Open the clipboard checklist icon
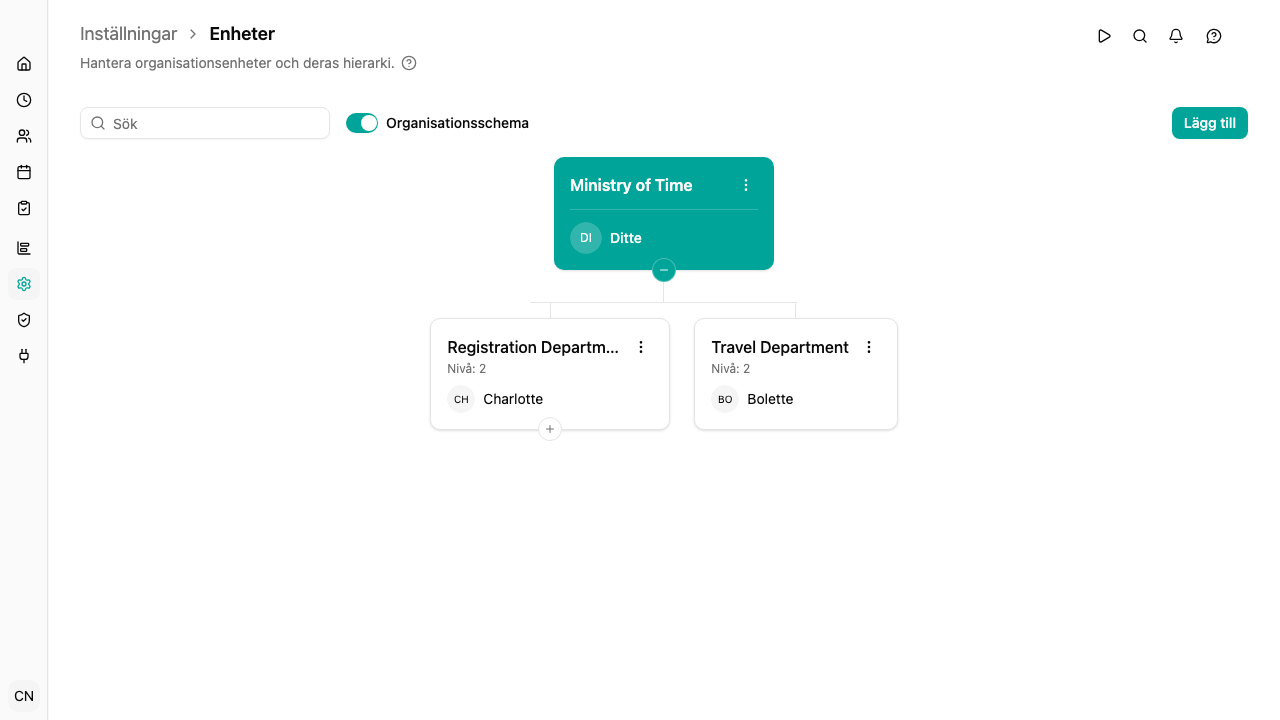 click(x=24, y=208)
